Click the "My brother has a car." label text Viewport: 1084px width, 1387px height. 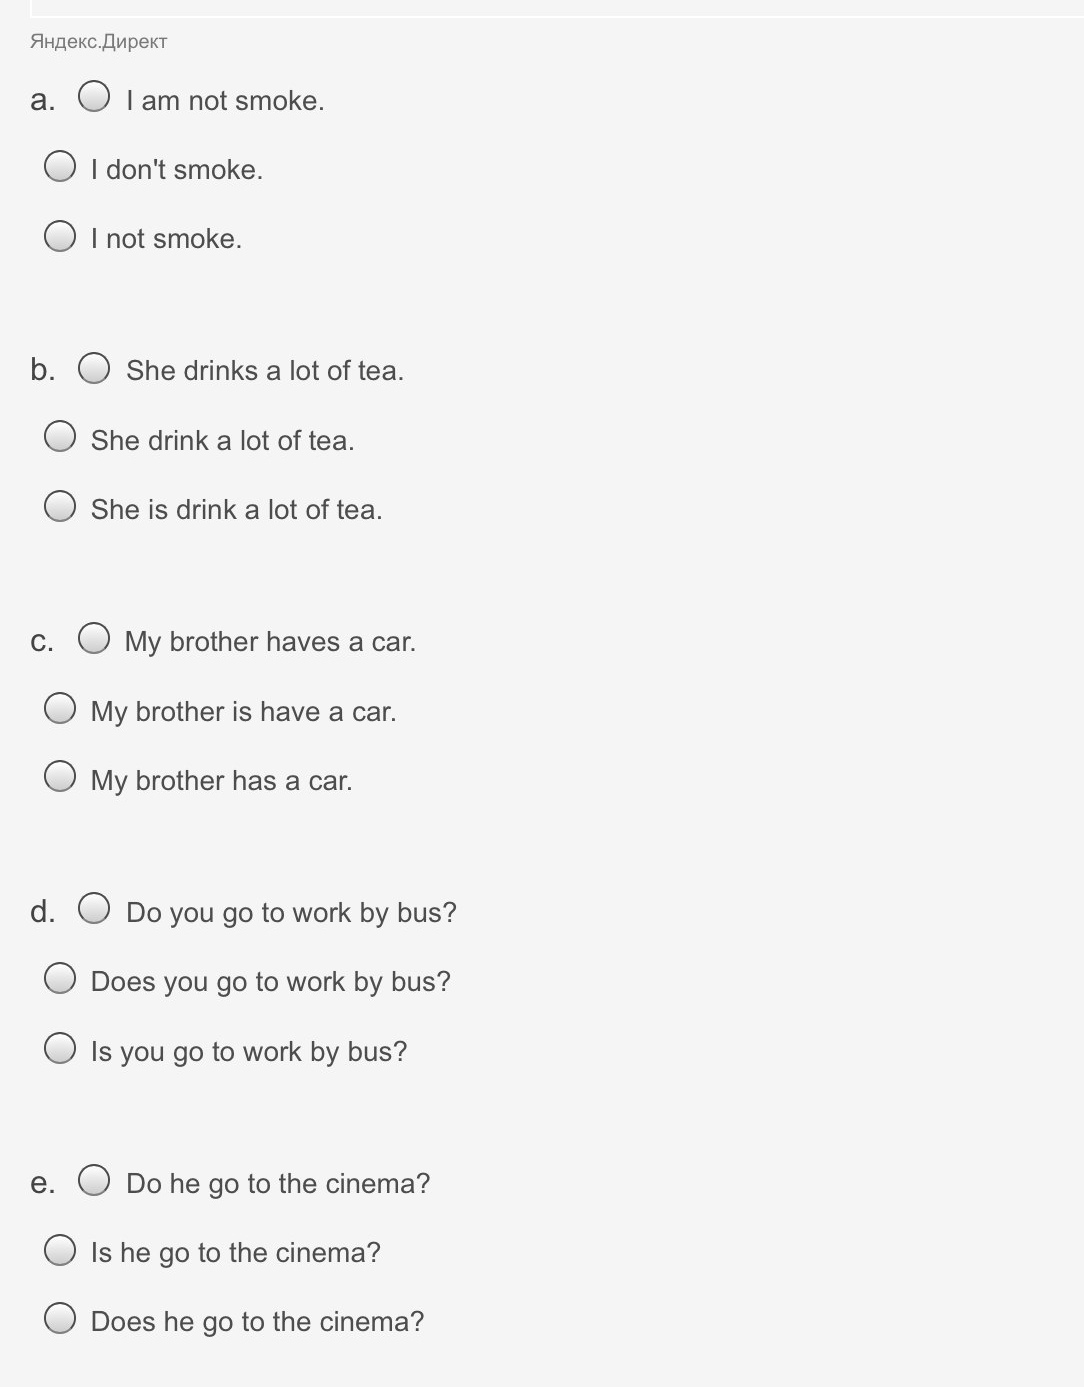click(221, 780)
